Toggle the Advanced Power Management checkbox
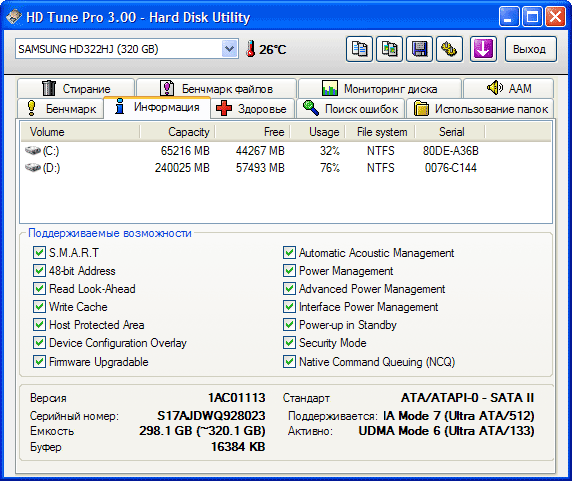 coord(289,288)
